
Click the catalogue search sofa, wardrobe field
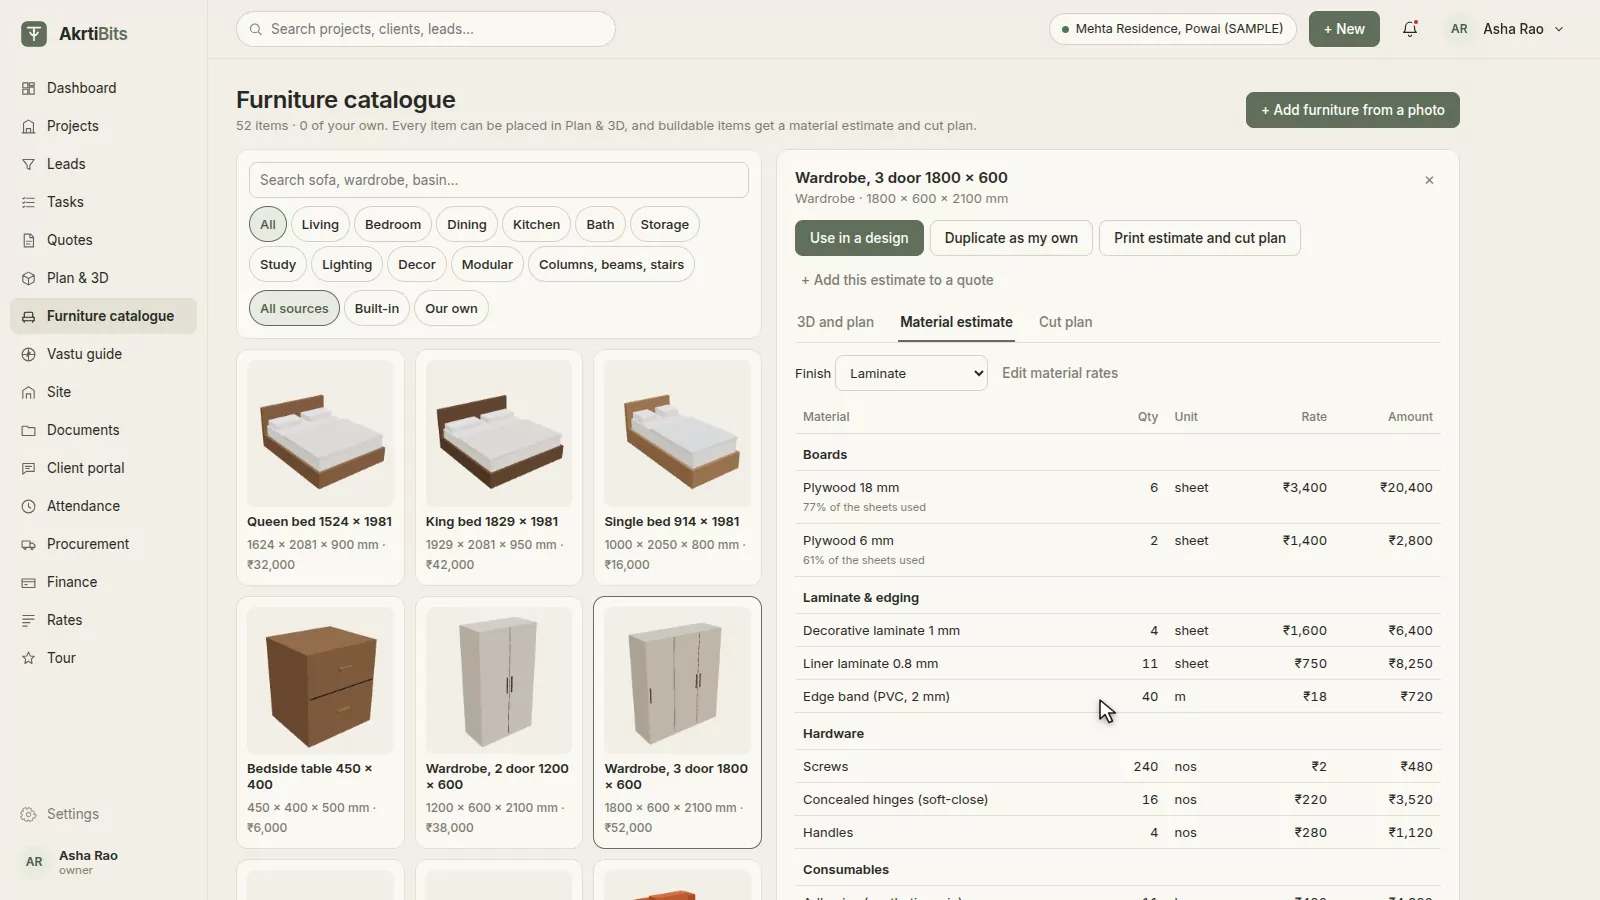click(x=498, y=180)
